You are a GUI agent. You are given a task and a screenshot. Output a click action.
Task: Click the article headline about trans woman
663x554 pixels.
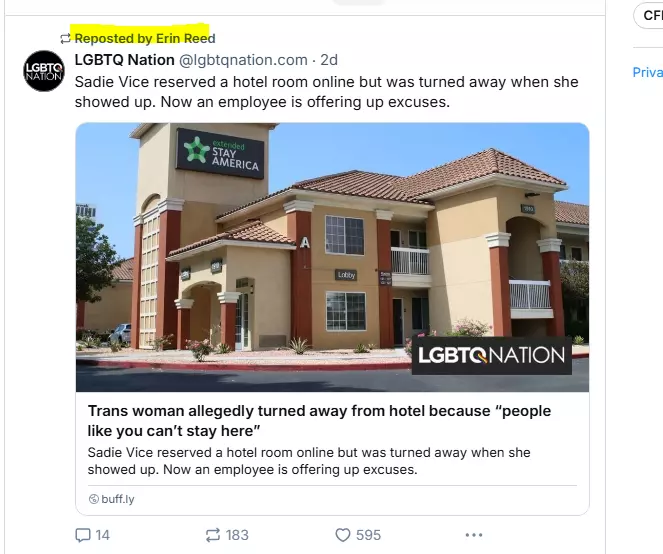pyautogui.click(x=319, y=421)
